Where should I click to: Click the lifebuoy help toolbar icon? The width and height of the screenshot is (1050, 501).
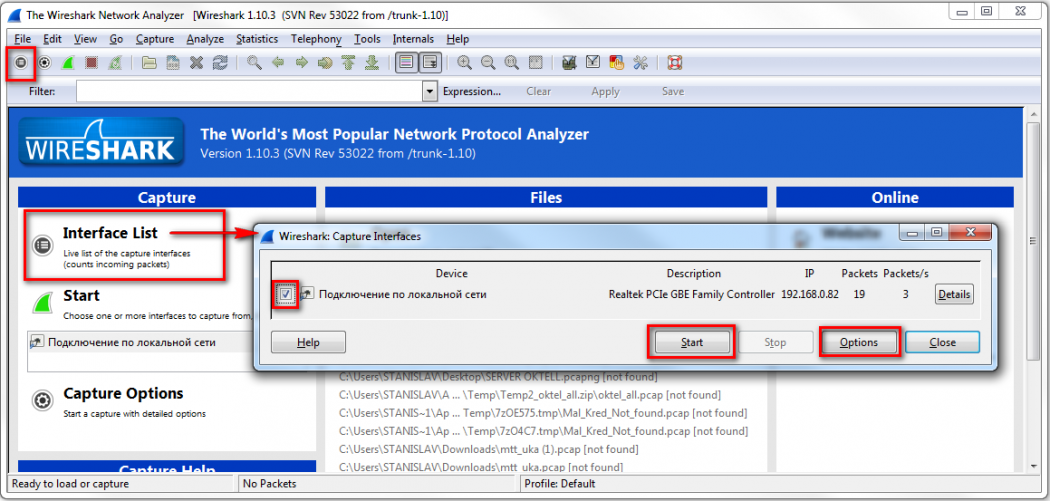674,63
